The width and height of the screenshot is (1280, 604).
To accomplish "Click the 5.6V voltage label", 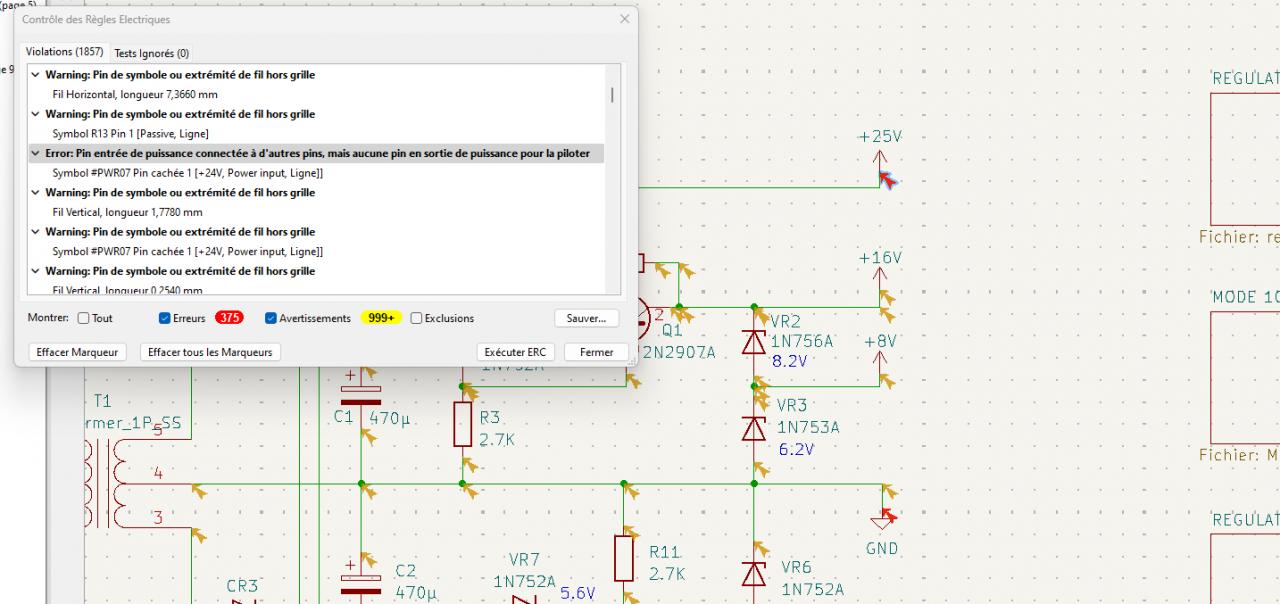I will tap(578, 593).
